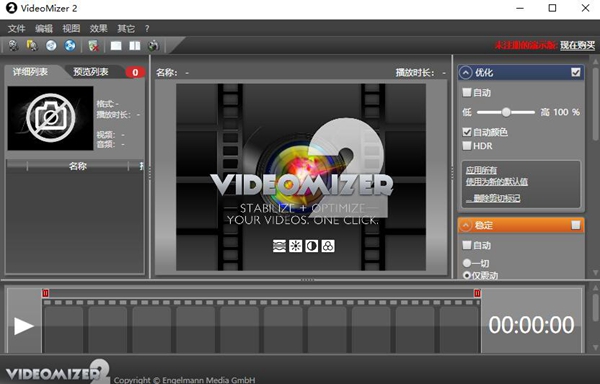Collapse the 稳定 panel with its chevron
The height and width of the screenshot is (384, 600).
click(465, 225)
